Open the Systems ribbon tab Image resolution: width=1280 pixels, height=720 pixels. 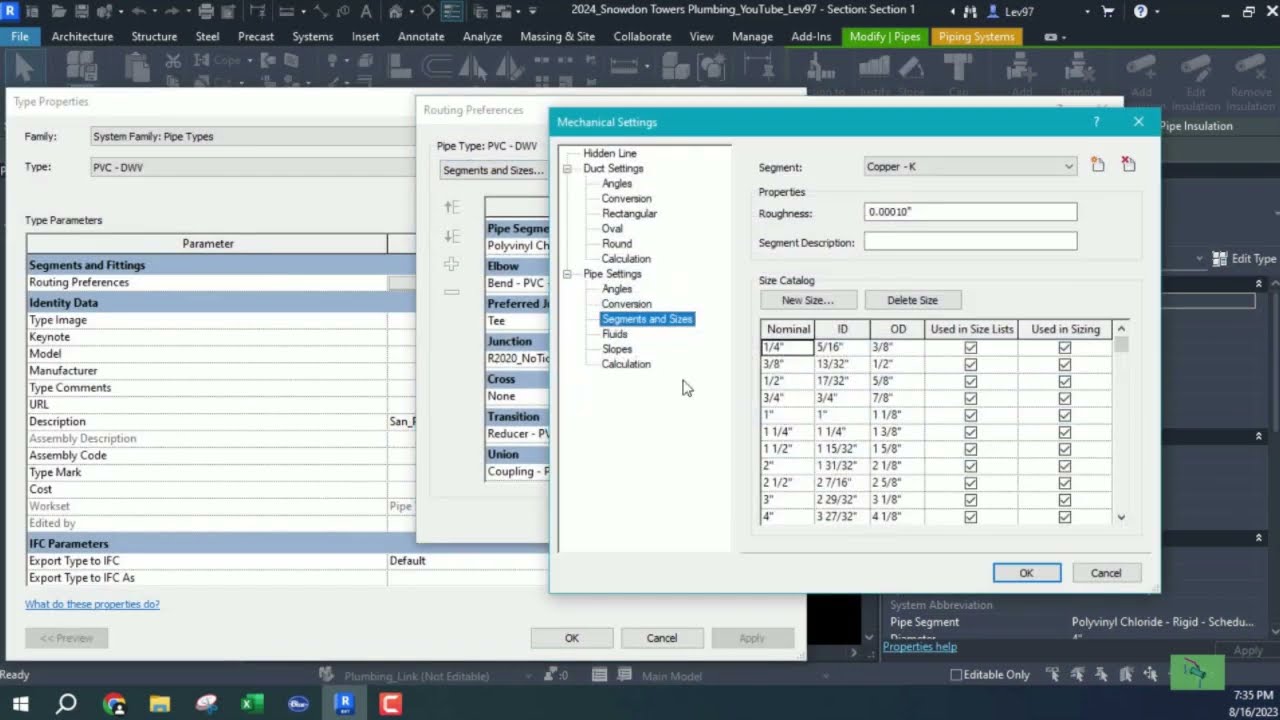click(x=313, y=36)
